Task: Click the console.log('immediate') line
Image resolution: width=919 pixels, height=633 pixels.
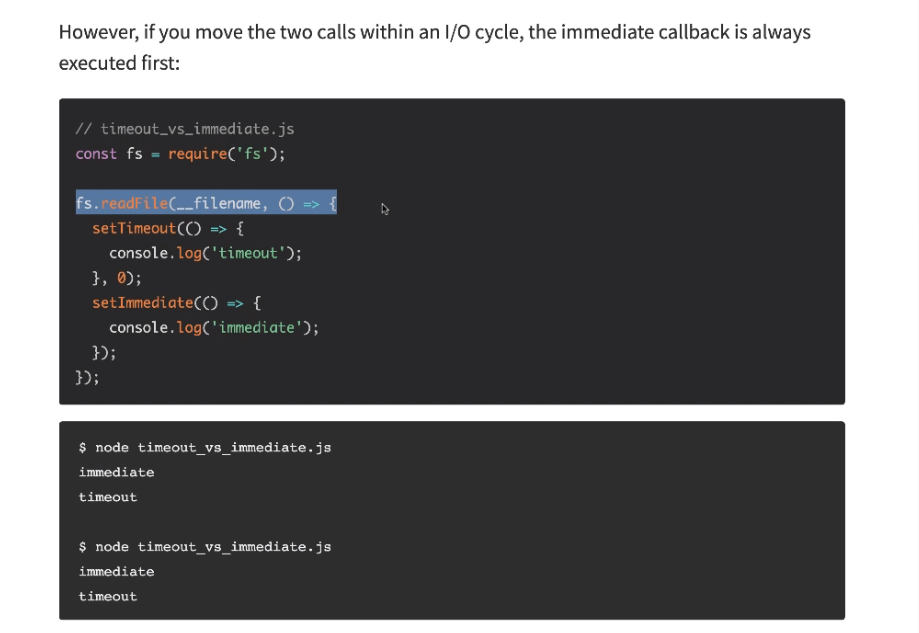Action: (214, 327)
